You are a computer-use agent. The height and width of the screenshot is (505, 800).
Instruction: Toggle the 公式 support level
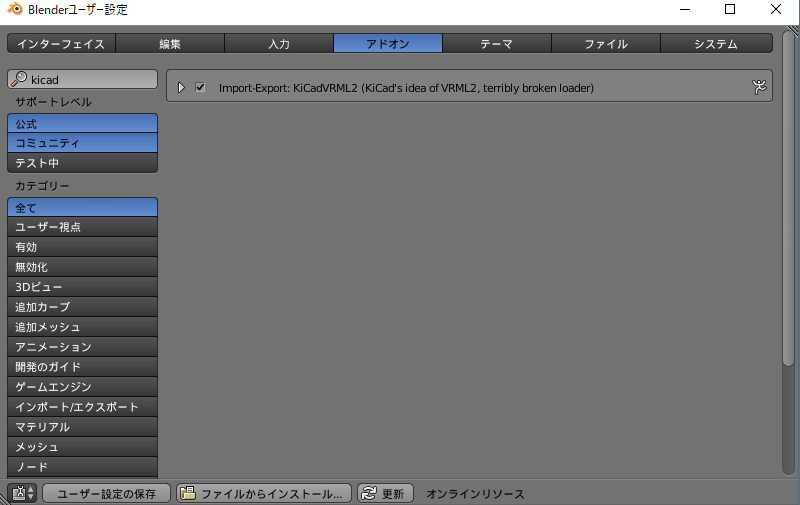(82, 123)
